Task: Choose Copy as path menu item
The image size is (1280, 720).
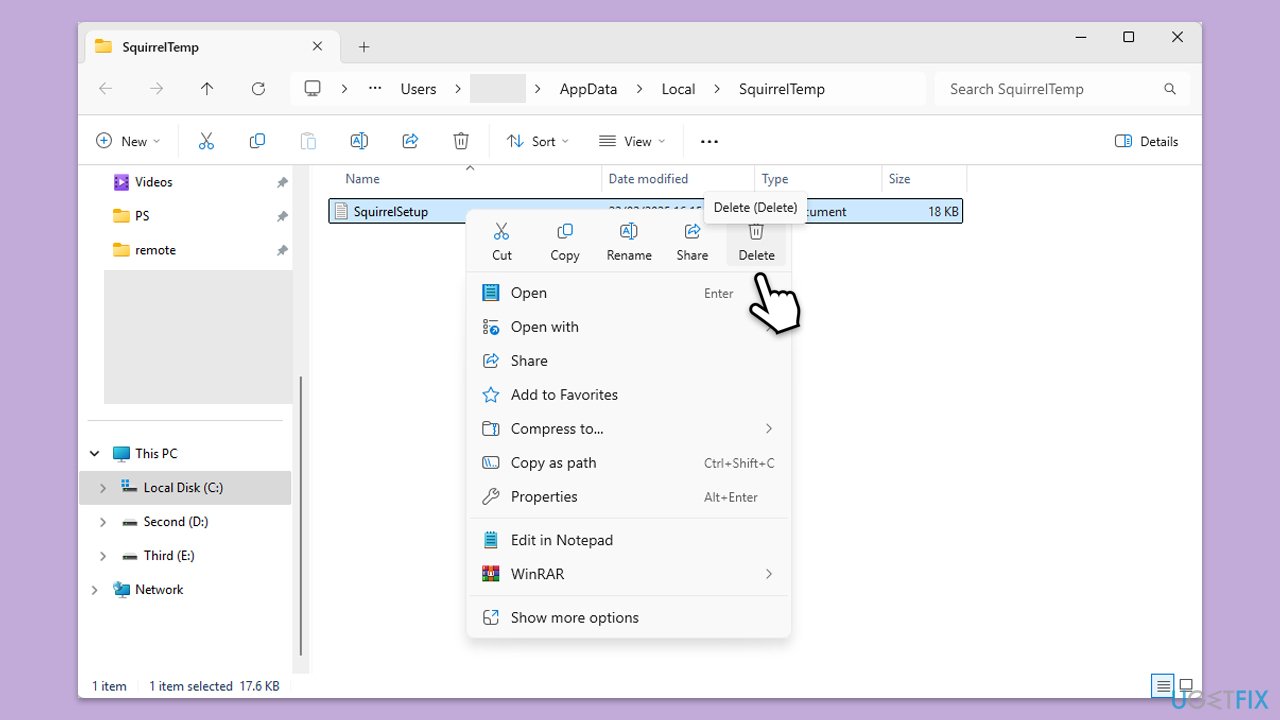Action: tap(553, 463)
